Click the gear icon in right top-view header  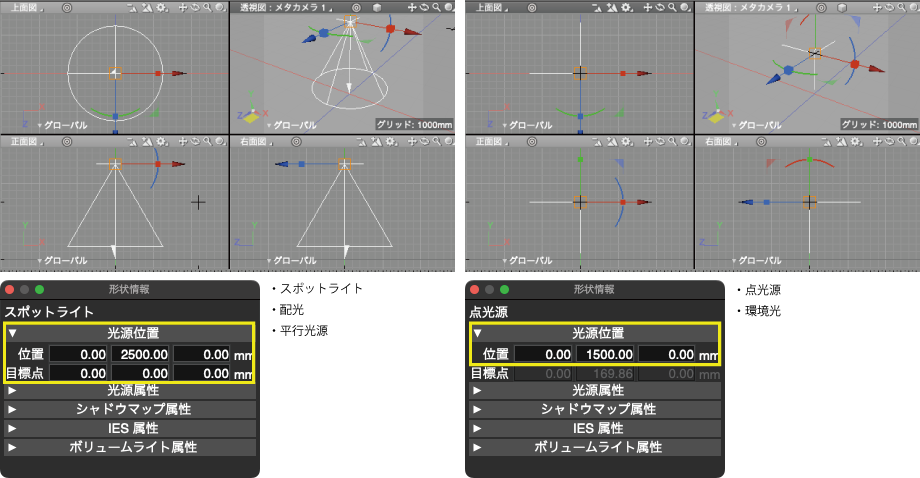pyautogui.click(x=625, y=7)
